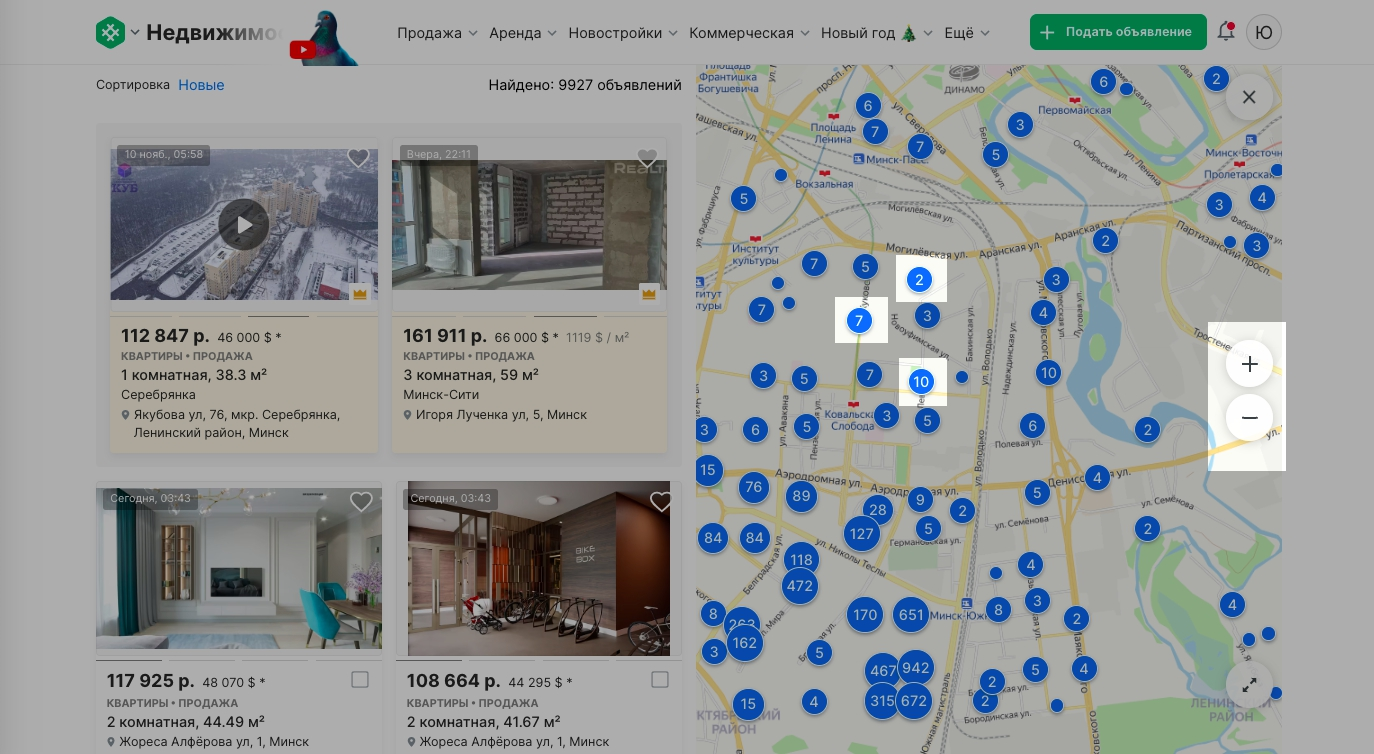Expand the chevron next to the Realt logo

pyautogui.click(x=135, y=33)
